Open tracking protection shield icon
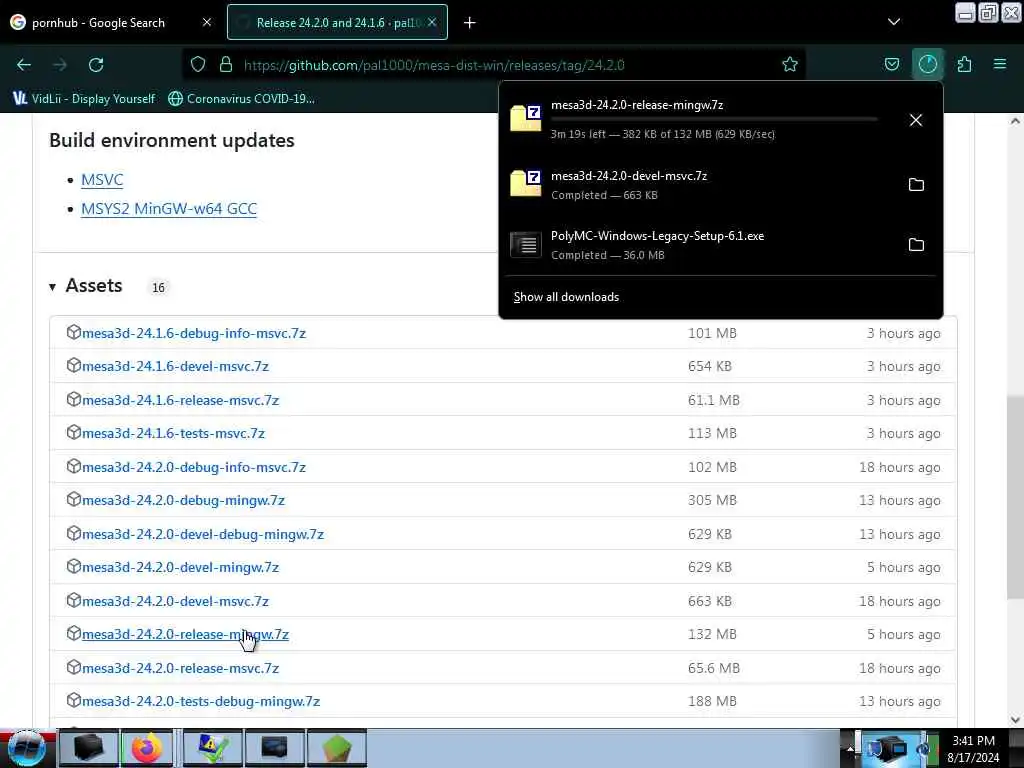This screenshot has width=1024, height=768. pos(198,65)
